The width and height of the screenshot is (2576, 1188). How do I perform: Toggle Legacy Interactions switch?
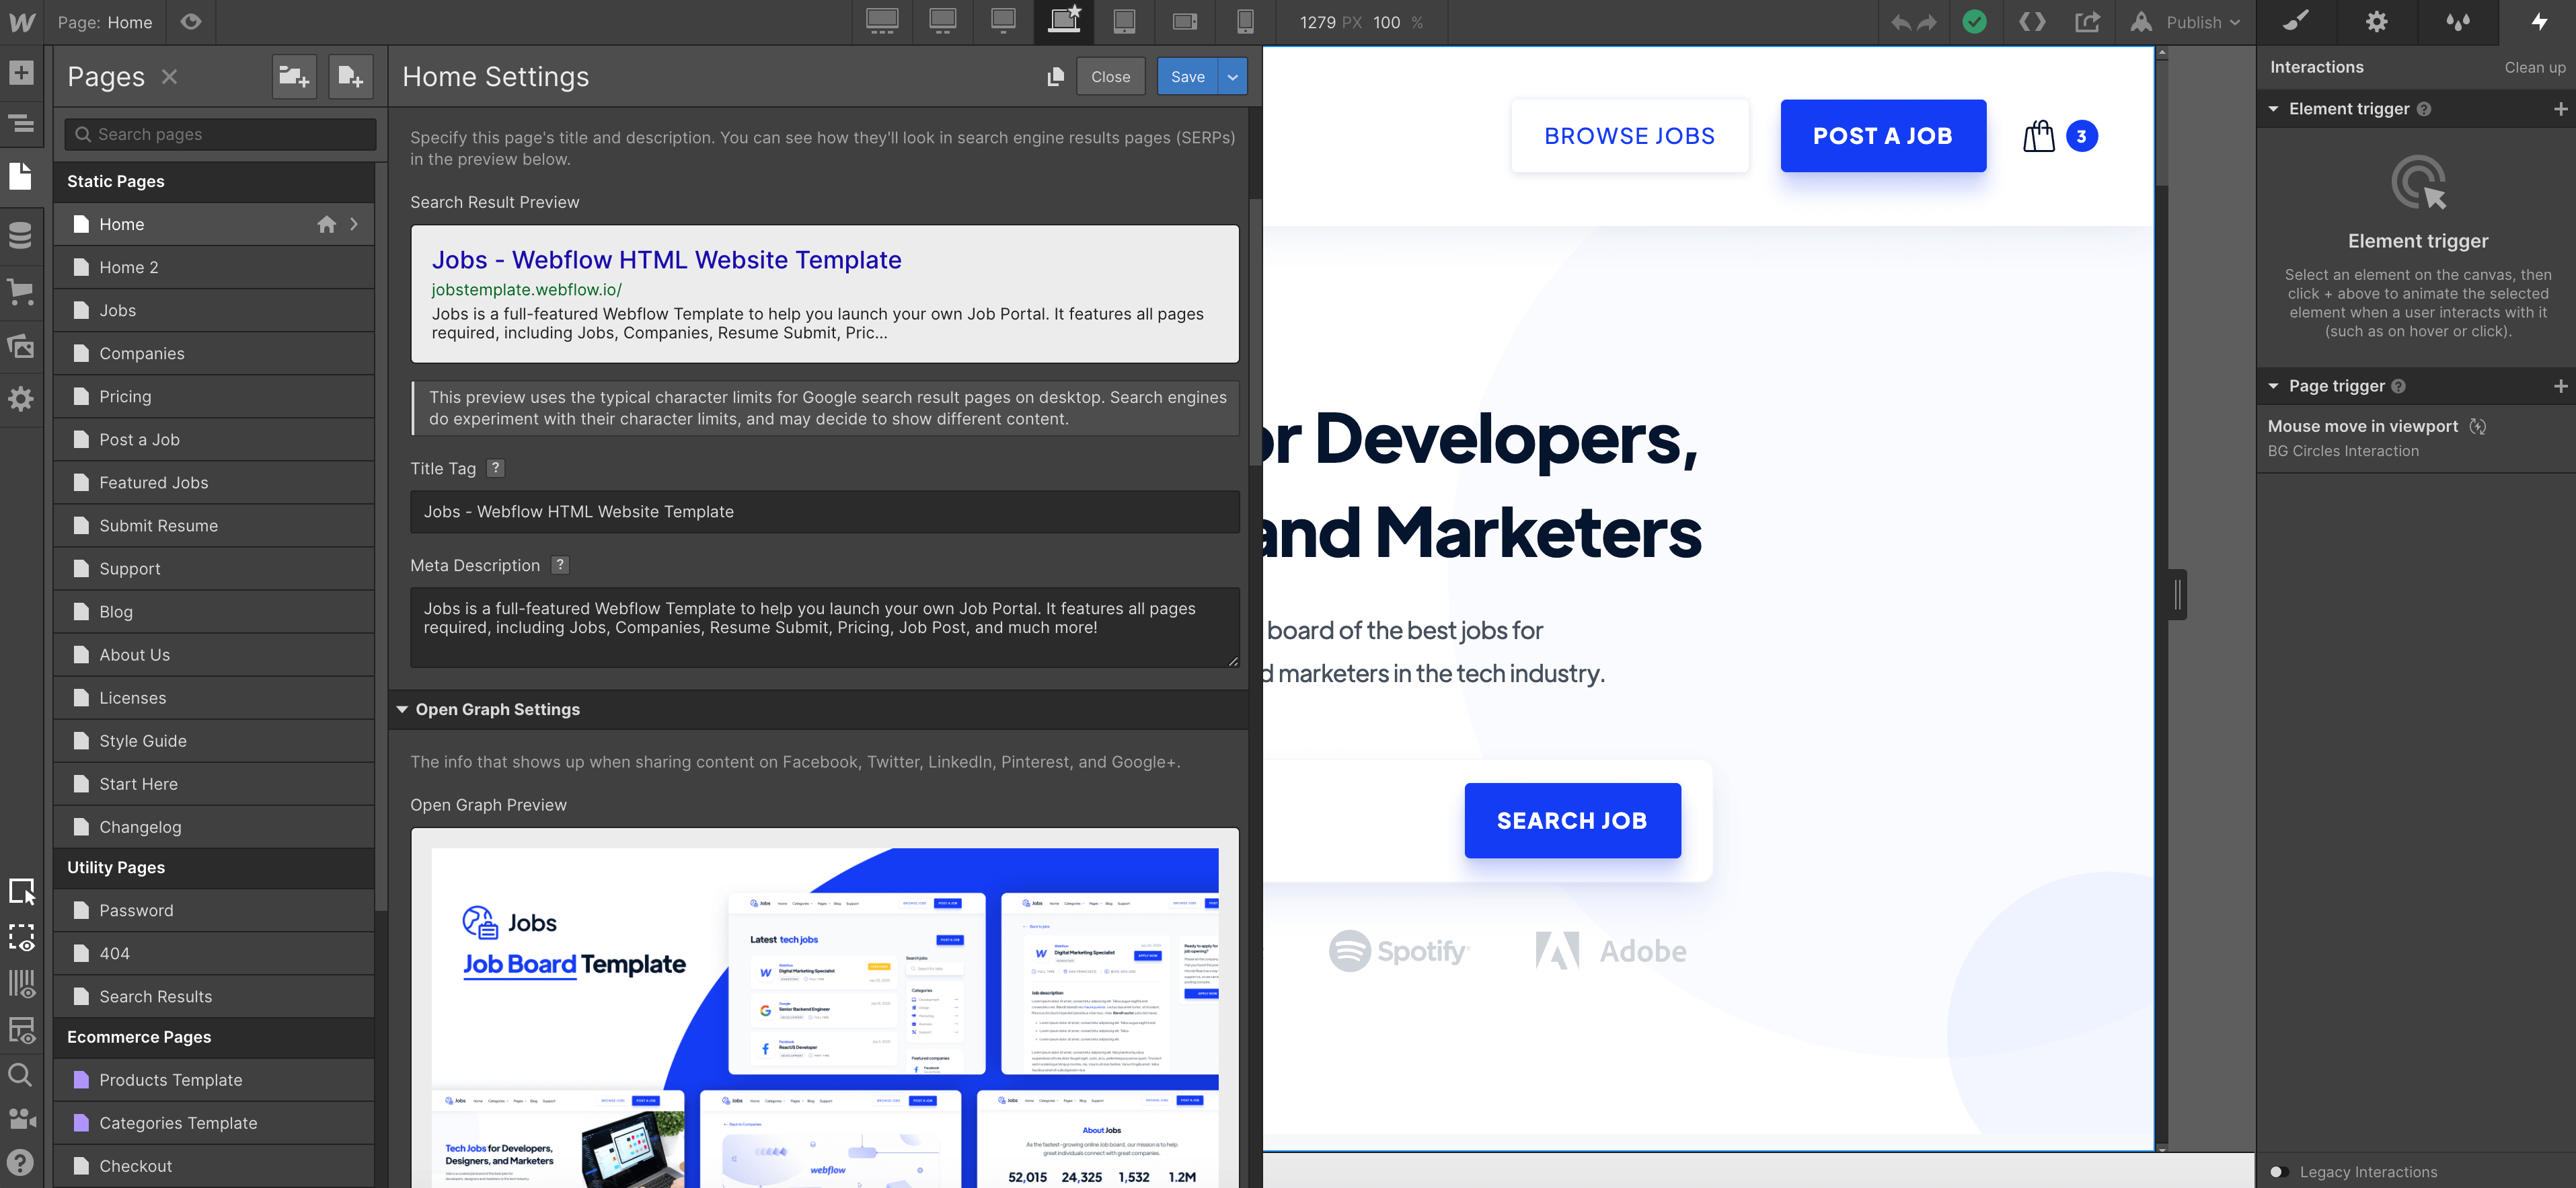2279,1172
